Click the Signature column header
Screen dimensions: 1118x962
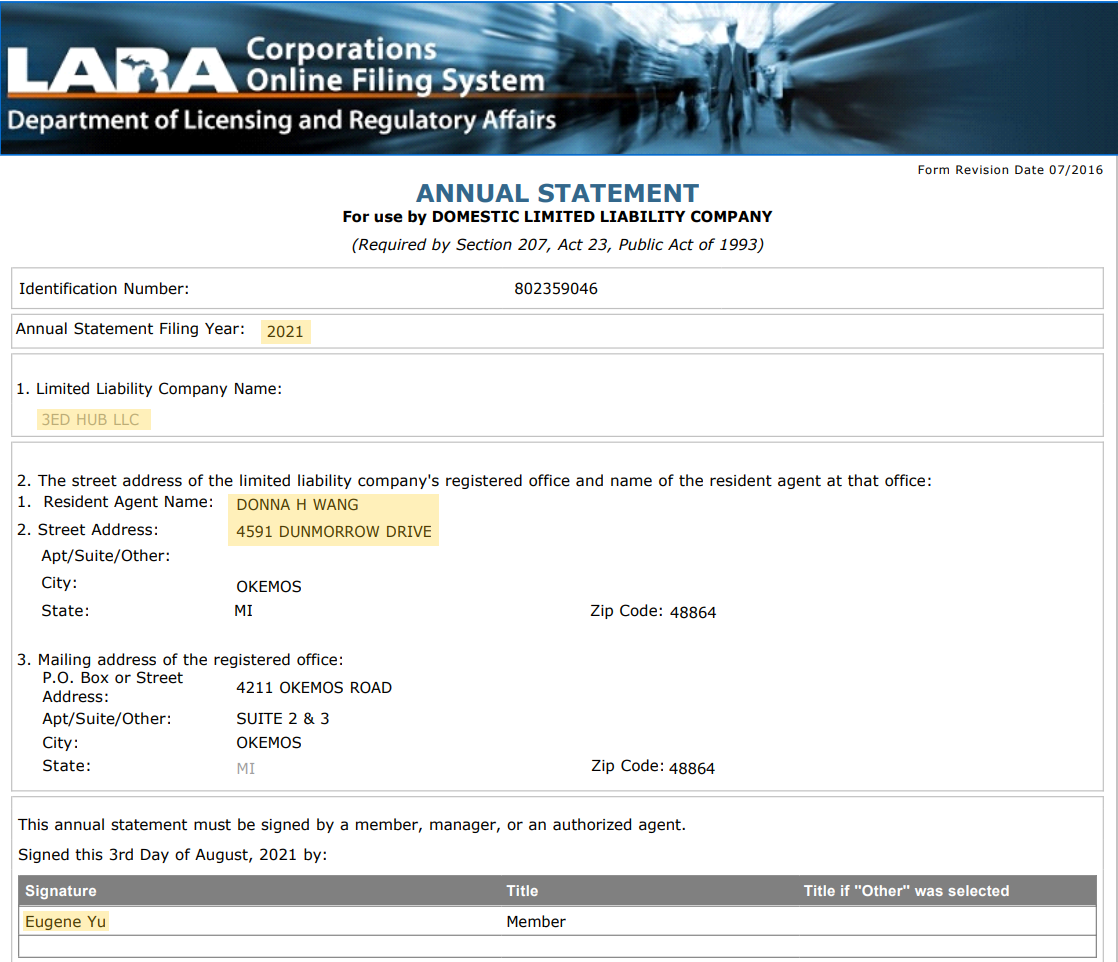(61, 891)
